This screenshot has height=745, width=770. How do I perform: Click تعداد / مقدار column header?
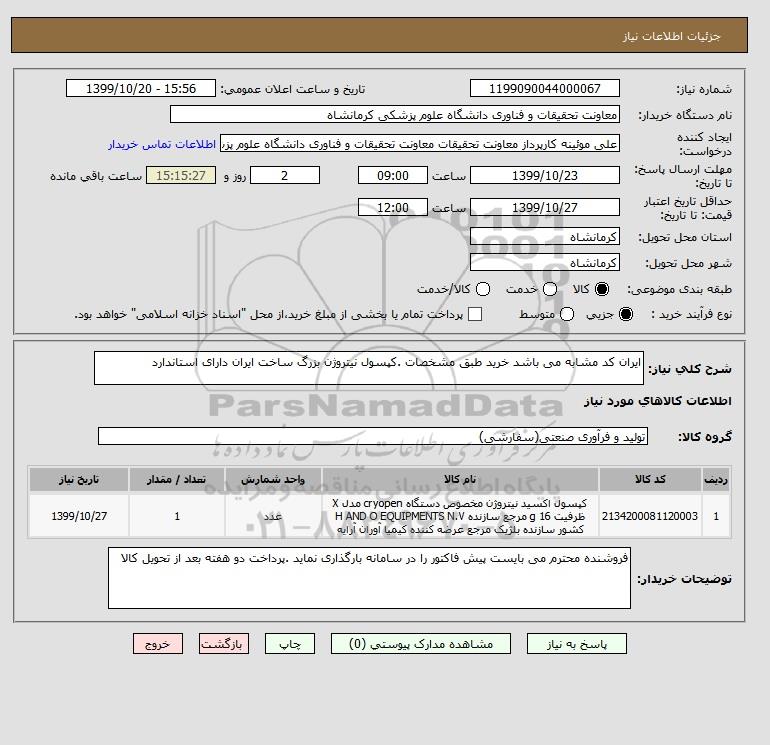click(177, 479)
